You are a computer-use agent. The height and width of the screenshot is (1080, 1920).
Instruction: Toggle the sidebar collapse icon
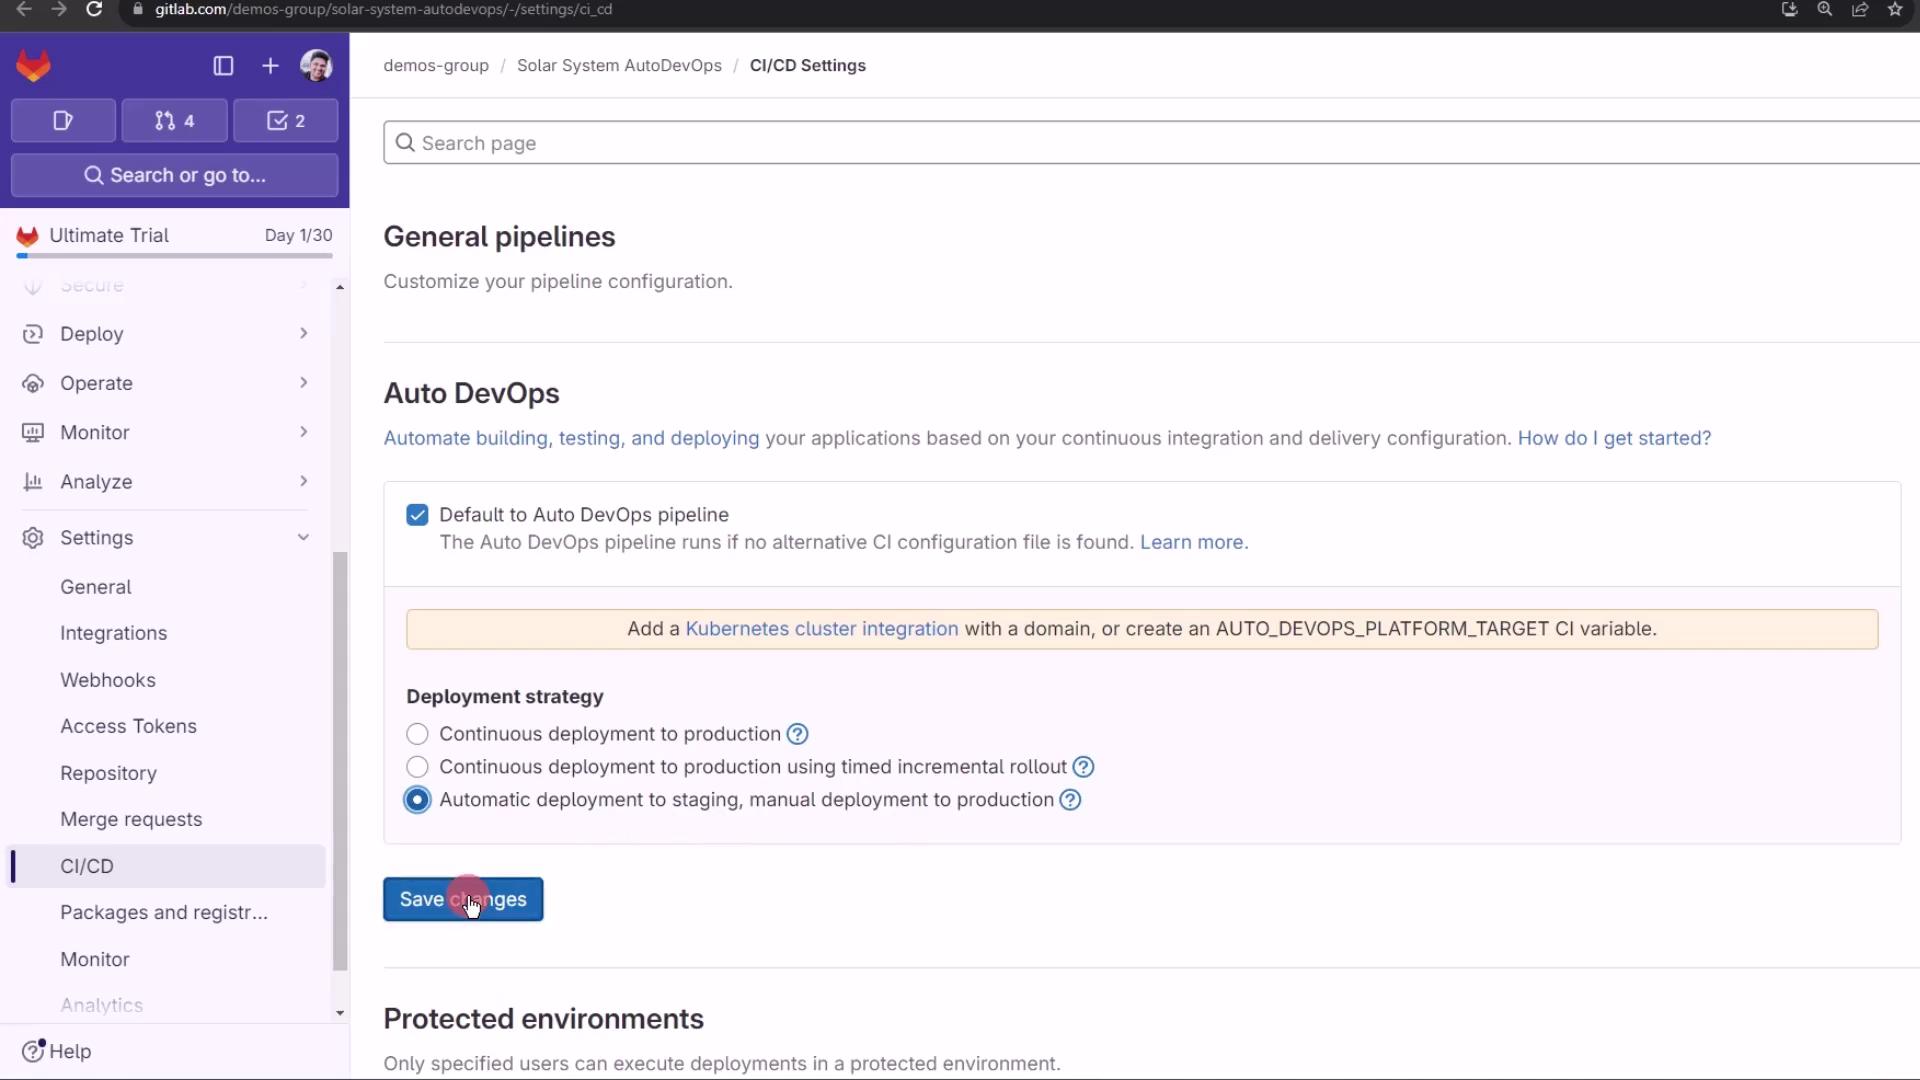tap(223, 66)
